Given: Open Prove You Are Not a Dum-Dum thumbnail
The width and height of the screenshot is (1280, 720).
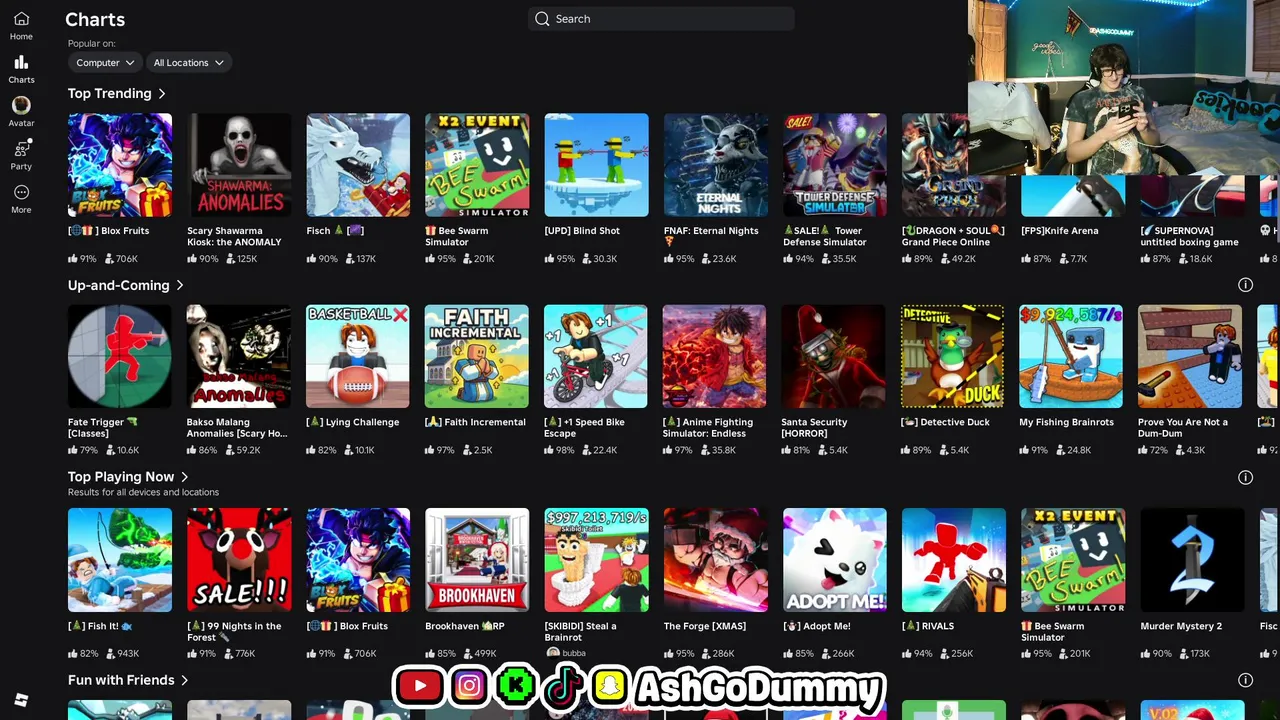Looking at the screenshot, I should (x=1190, y=356).
